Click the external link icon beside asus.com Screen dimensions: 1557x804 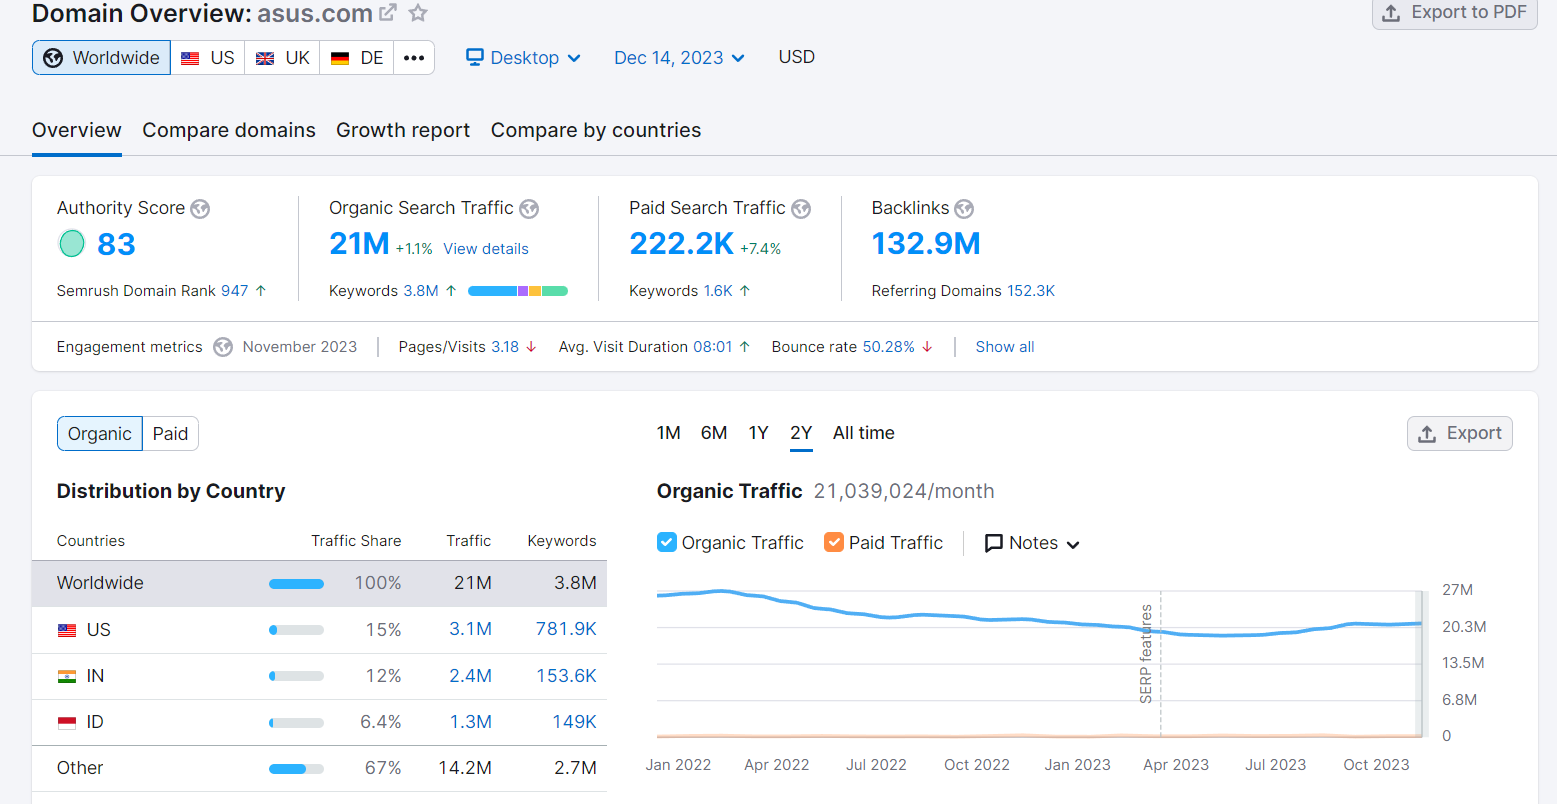pyautogui.click(x=388, y=13)
